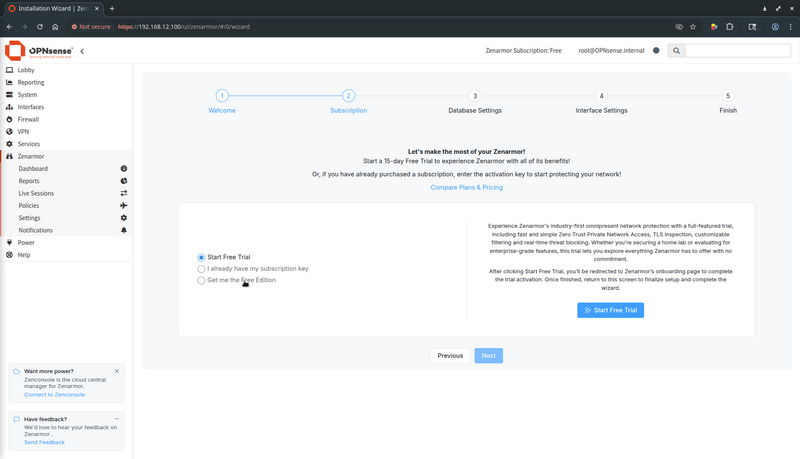800x459 pixels.
Task: Reload the browser page
Action: coord(40,27)
